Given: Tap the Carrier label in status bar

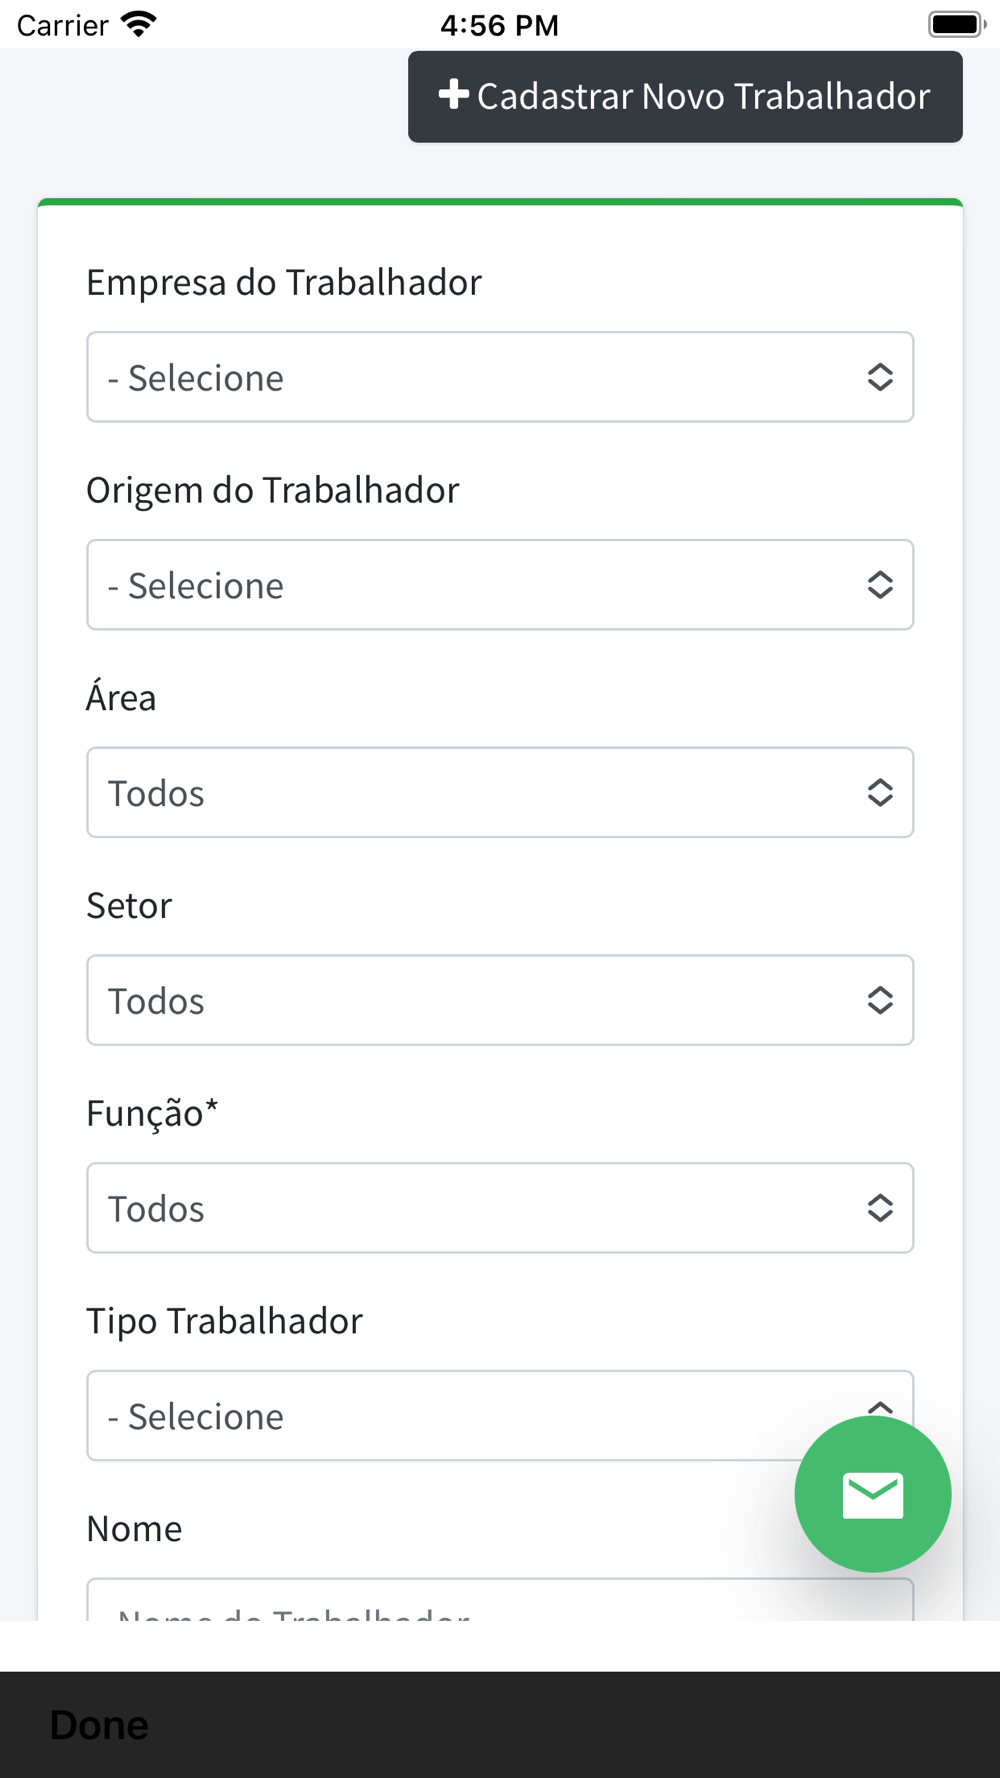Looking at the screenshot, I should click(62, 25).
